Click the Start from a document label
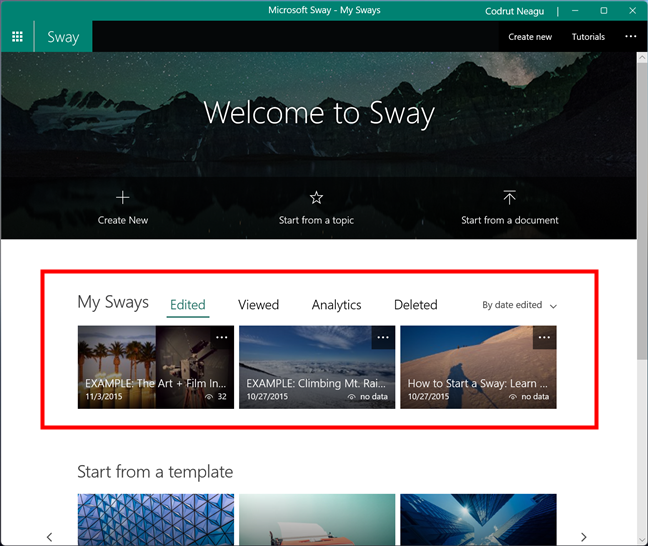Screen dimensions: 648x546 click(x=510, y=220)
